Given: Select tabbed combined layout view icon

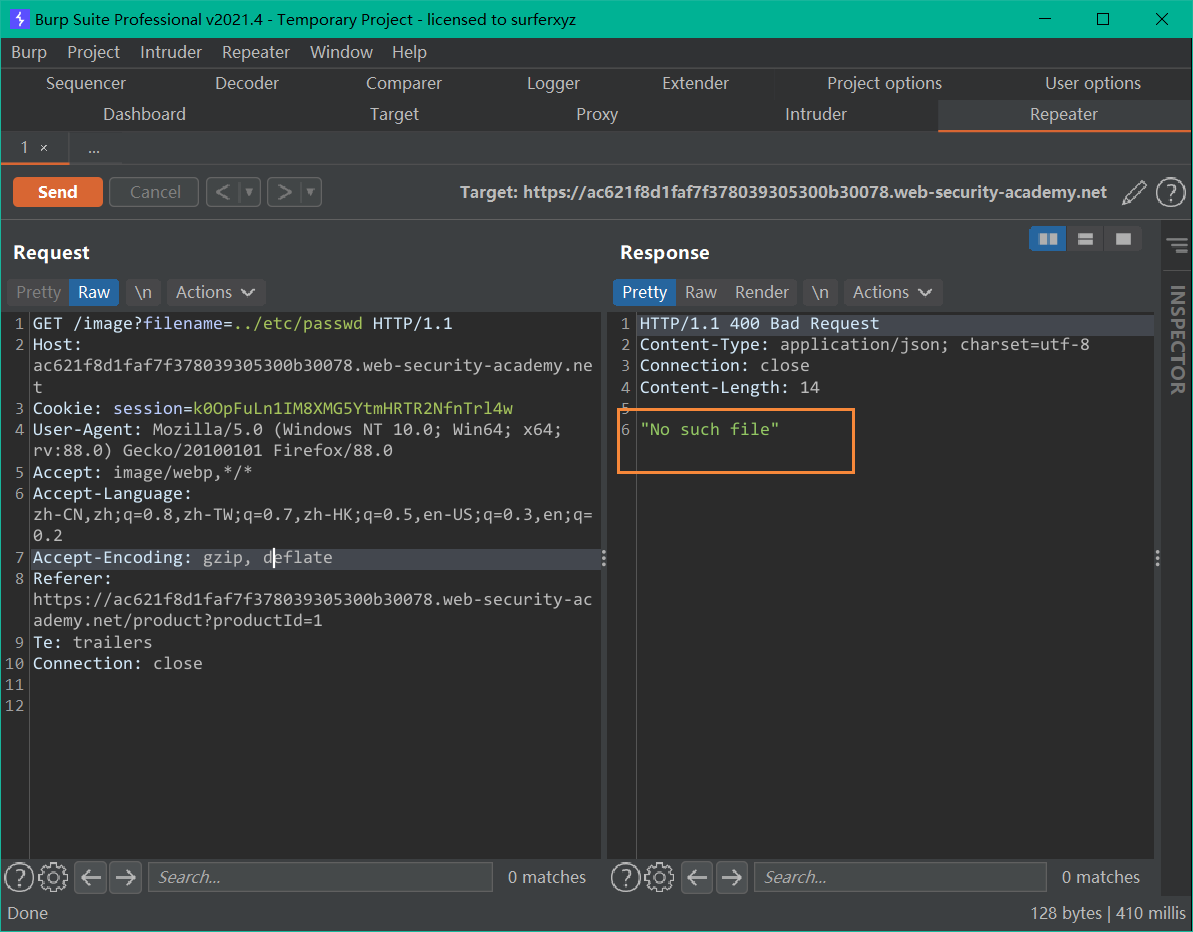Looking at the screenshot, I should tap(1123, 239).
